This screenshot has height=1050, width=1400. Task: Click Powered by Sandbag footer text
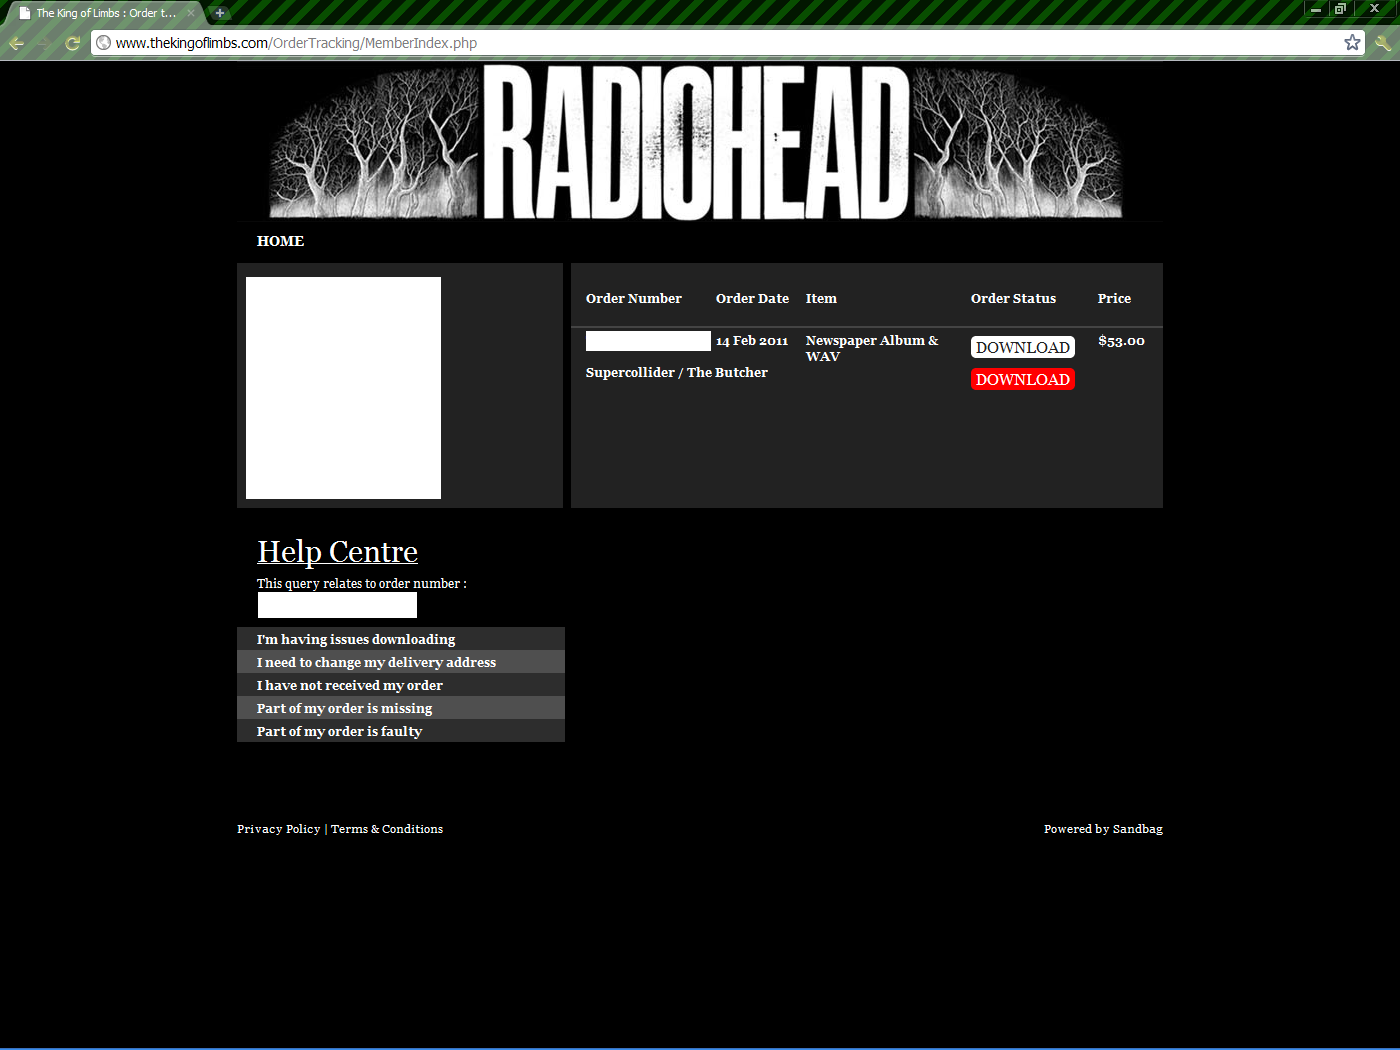pyautogui.click(x=1103, y=829)
